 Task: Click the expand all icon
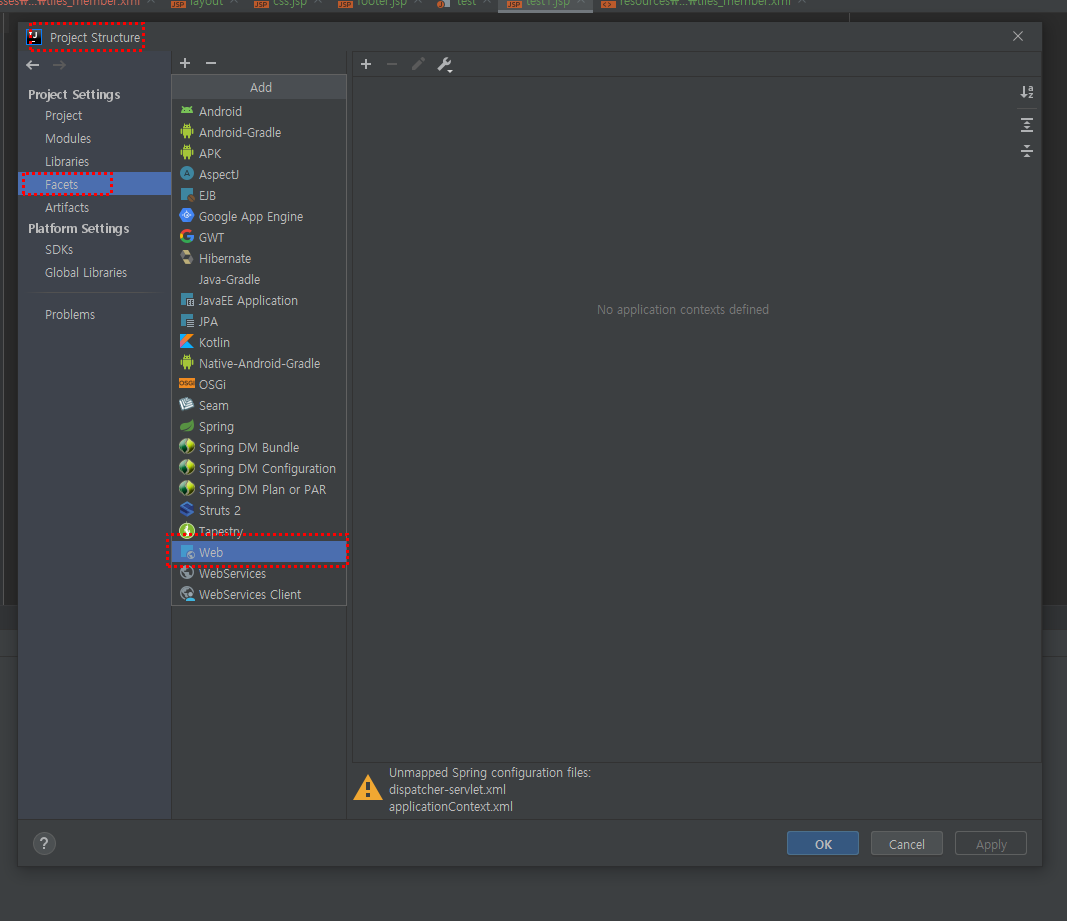click(1027, 125)
